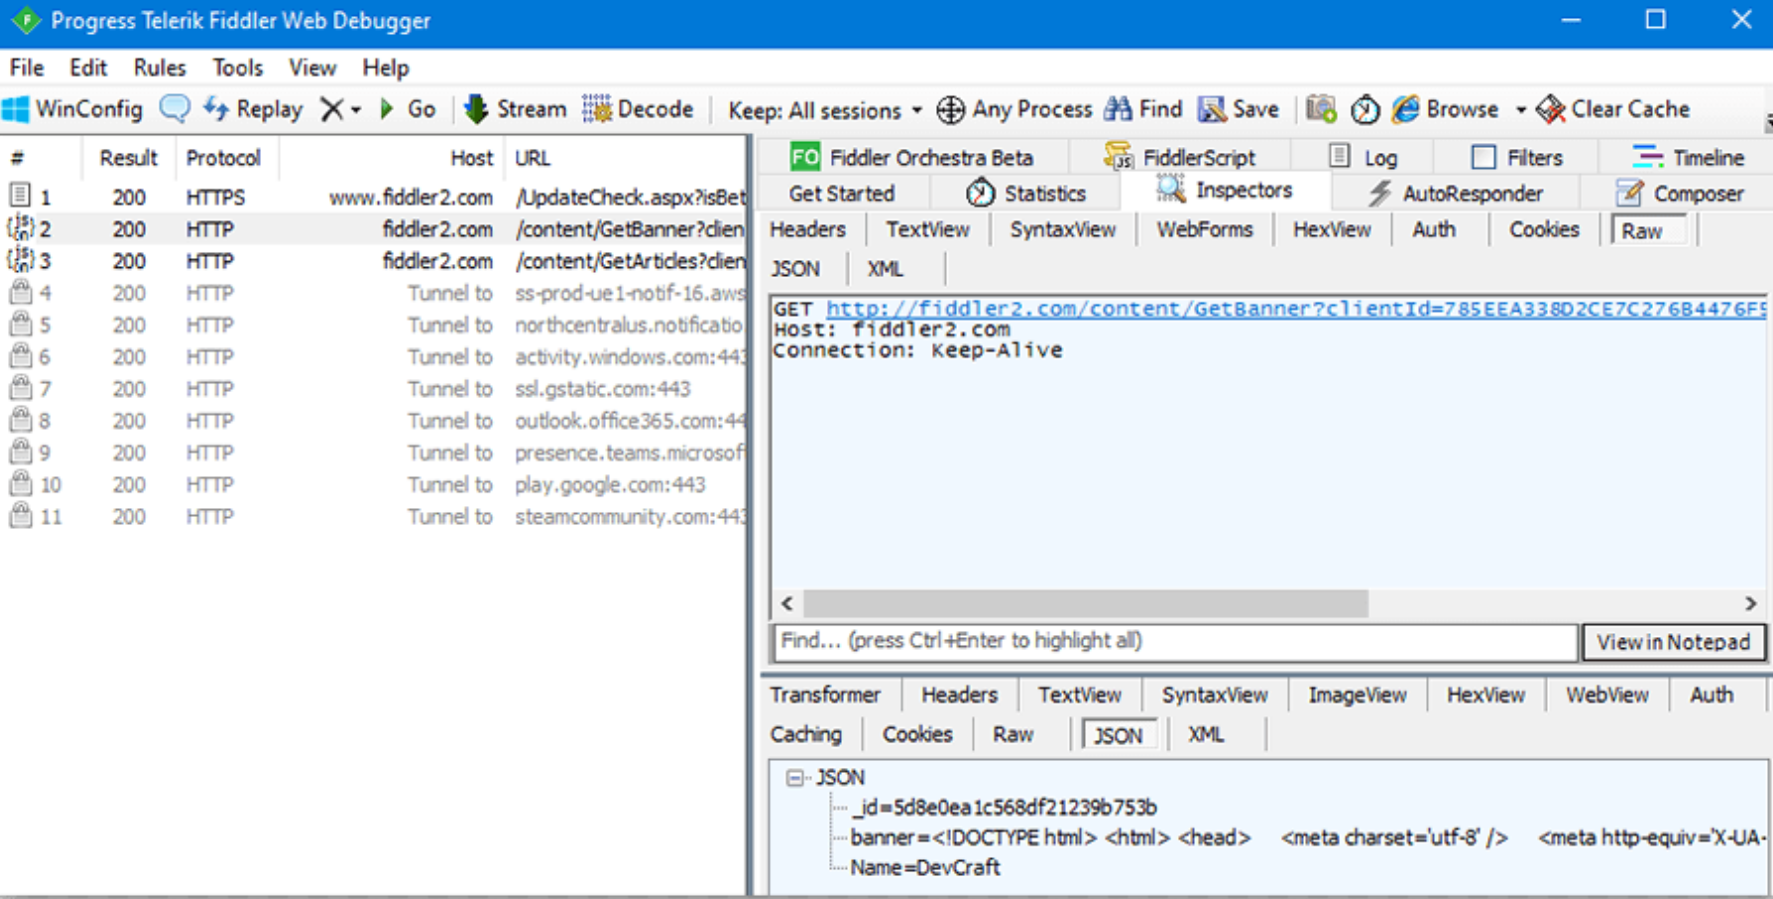The height and width of the screenshot is (899, 1773).
Task: Click the timer stopwatch icon
Action: click(x=1365, y=109)
